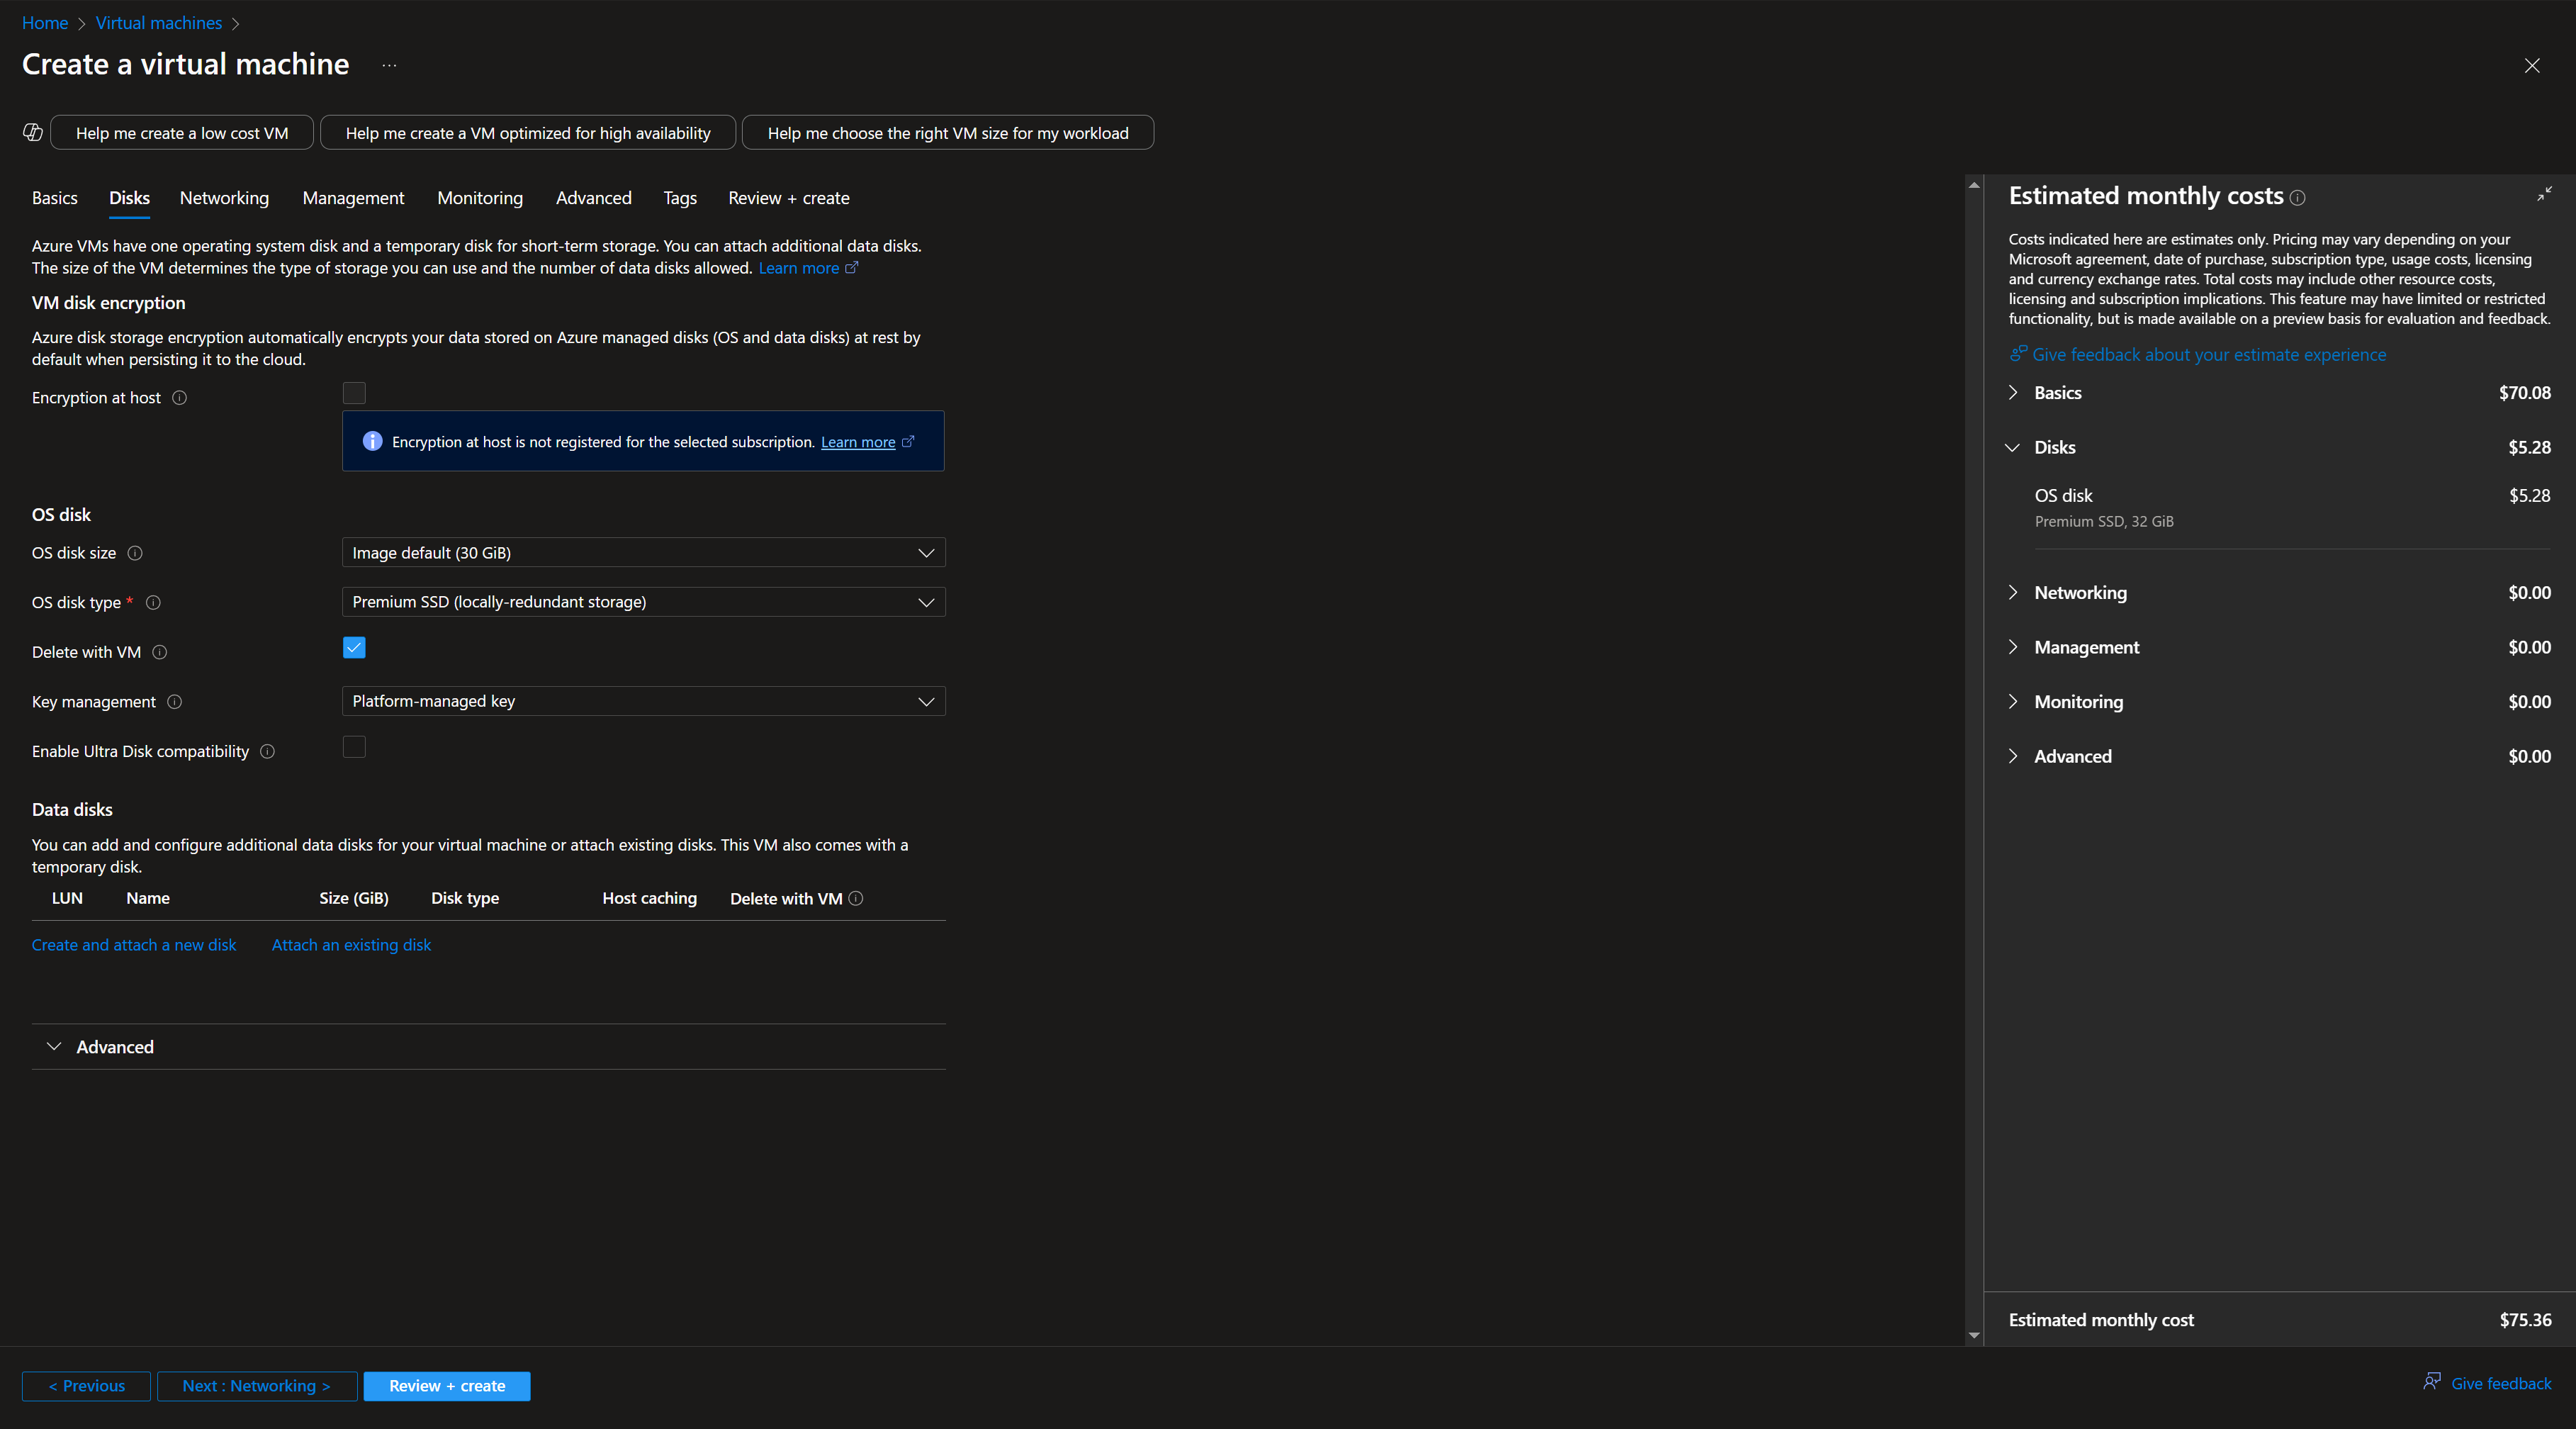This screenshot has height=1429, width=2576.
Task: Open the OS disk type info tooltip
Action: [x=152, y=602]
